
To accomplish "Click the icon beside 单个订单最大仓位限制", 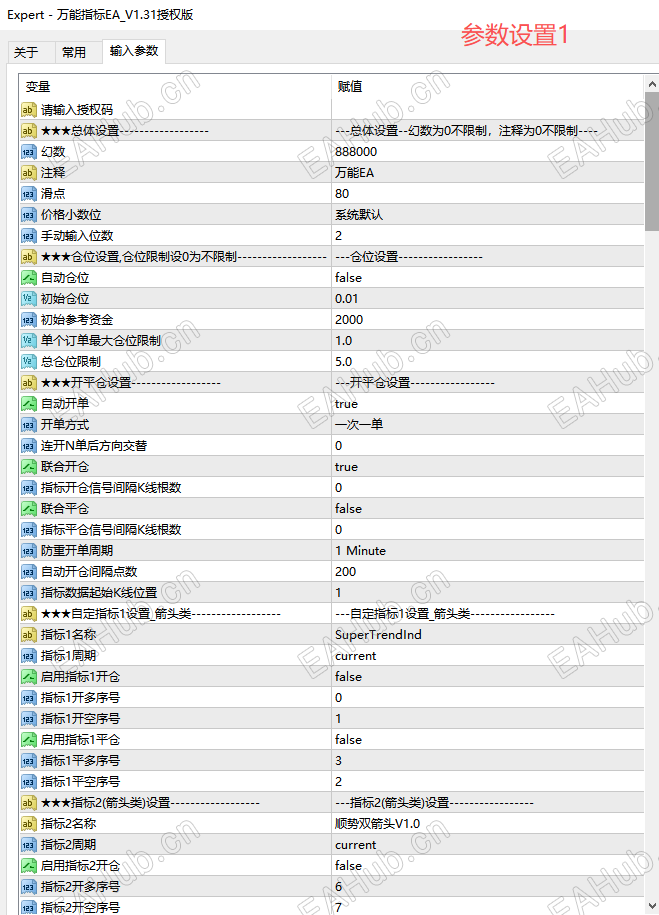I will [x=29, y=341].
